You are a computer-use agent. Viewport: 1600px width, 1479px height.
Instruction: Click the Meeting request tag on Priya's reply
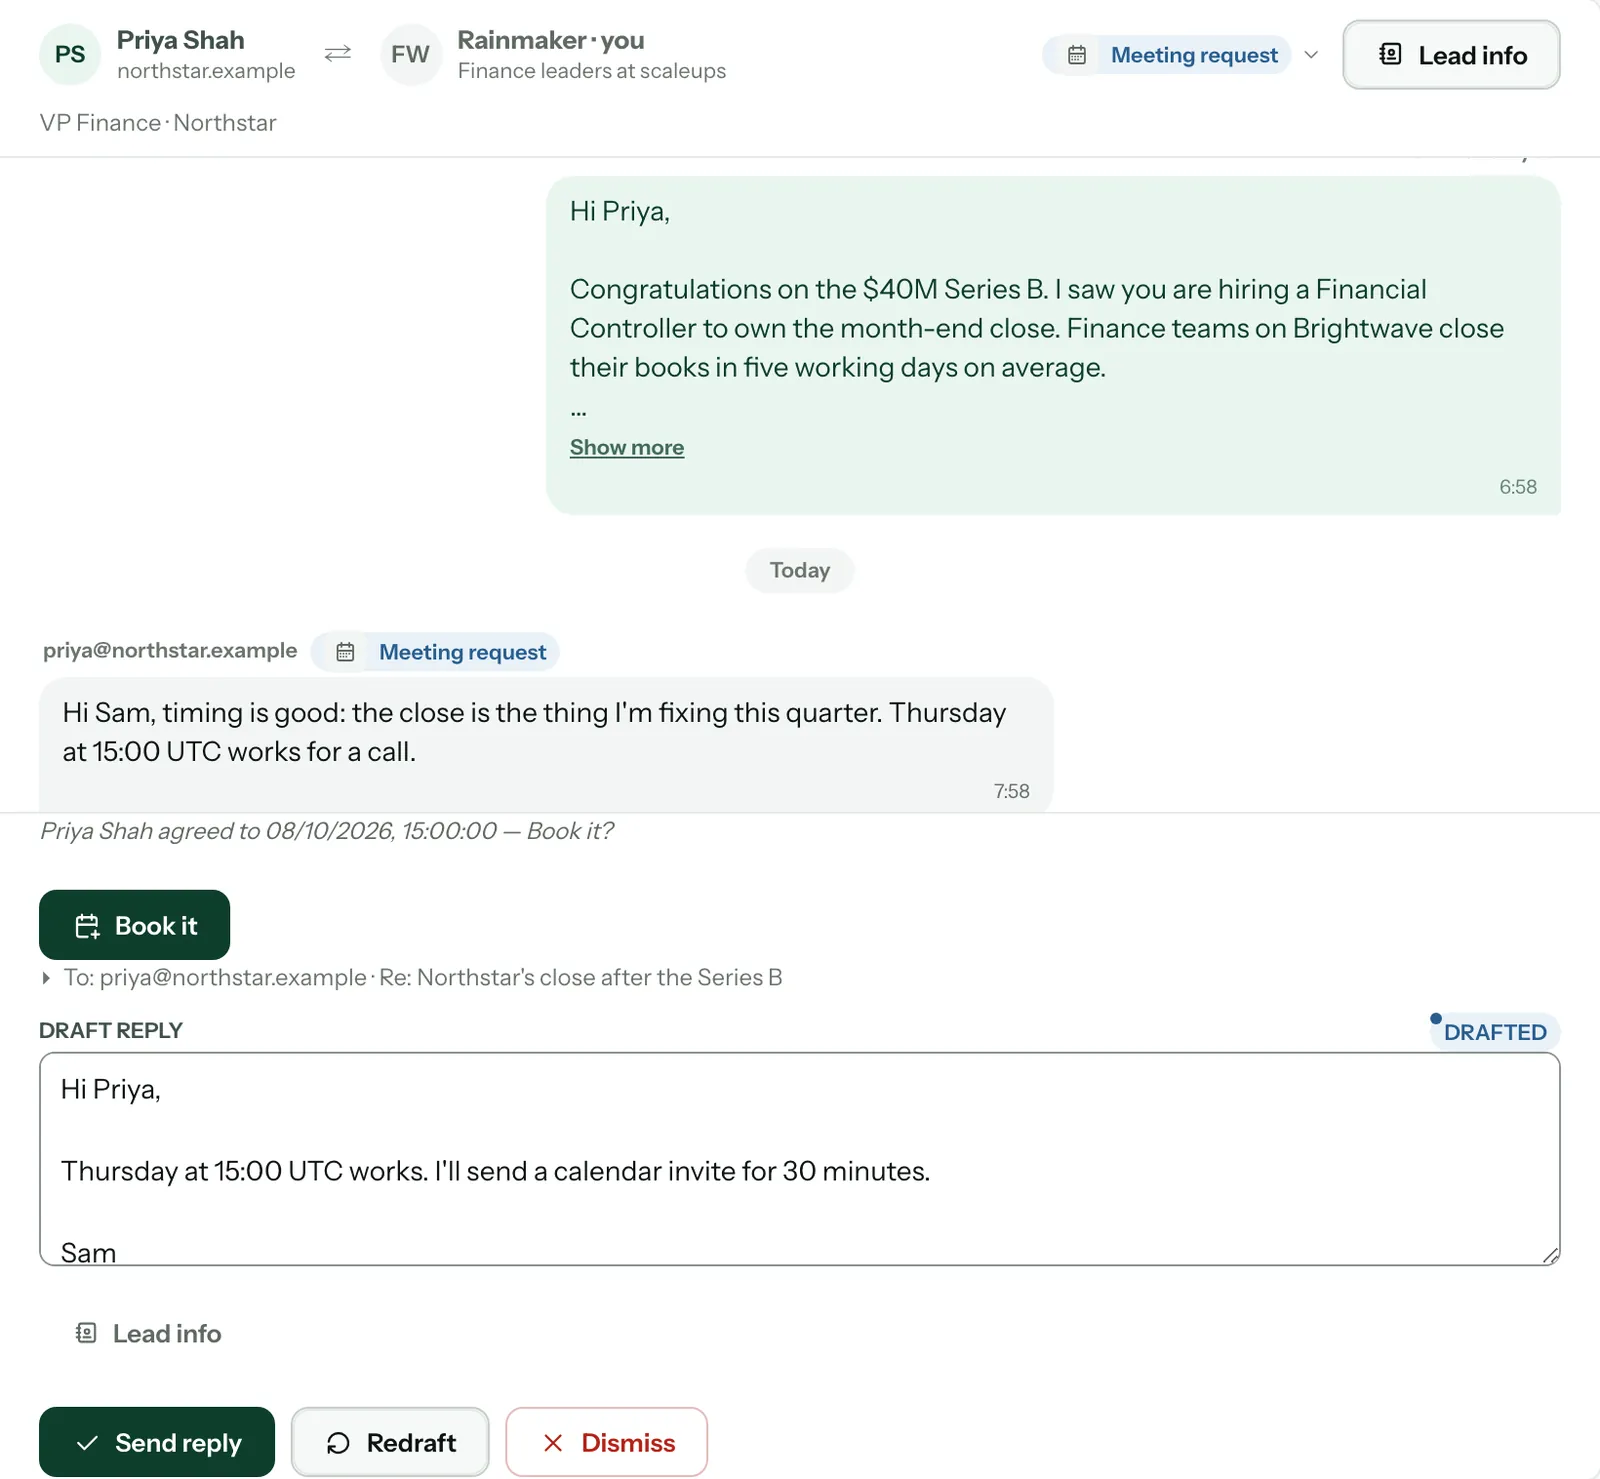pos(435,652)
